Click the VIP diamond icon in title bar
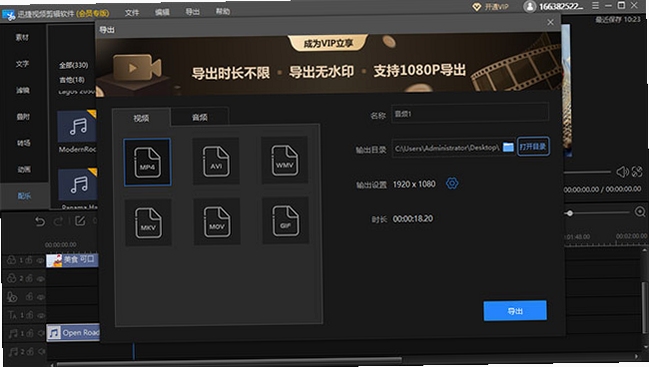This screenshot has height=367, width=649. coord(477,7)
